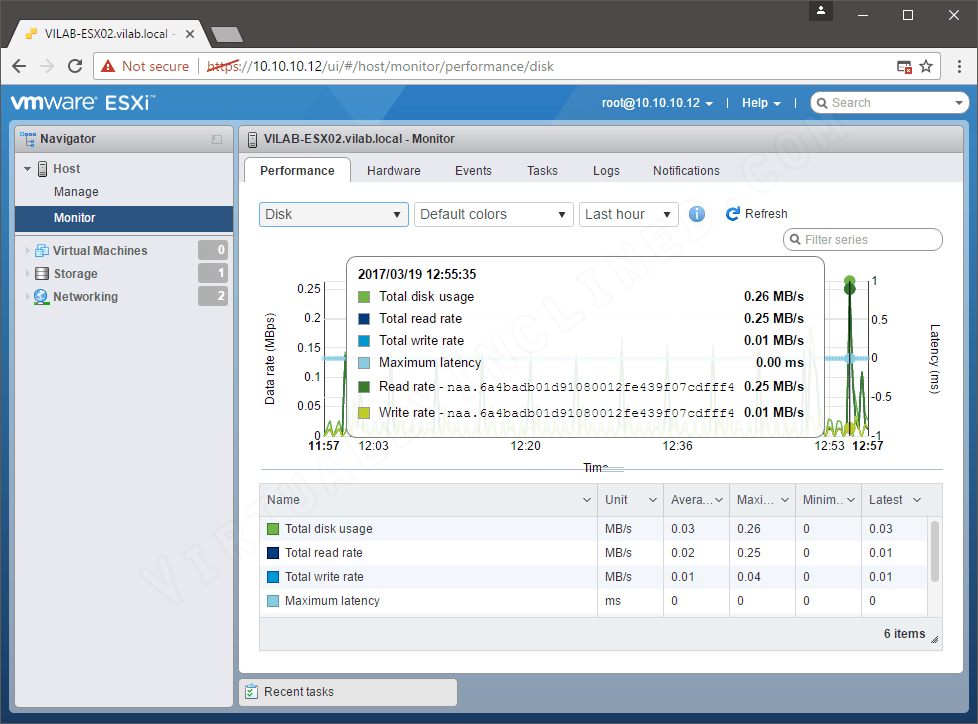Screen dimensions: 978x724
Task: Open the search options dropdown arrow
Action: pyautogui.click(x=959, y=103)
